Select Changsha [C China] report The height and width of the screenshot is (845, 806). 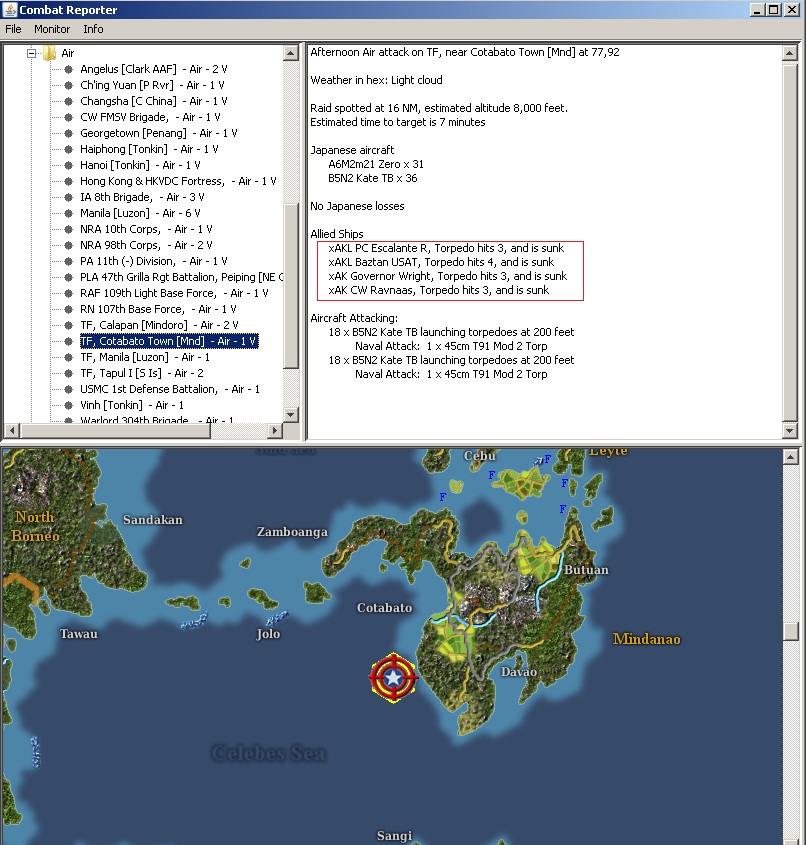(x=154, y=101)
